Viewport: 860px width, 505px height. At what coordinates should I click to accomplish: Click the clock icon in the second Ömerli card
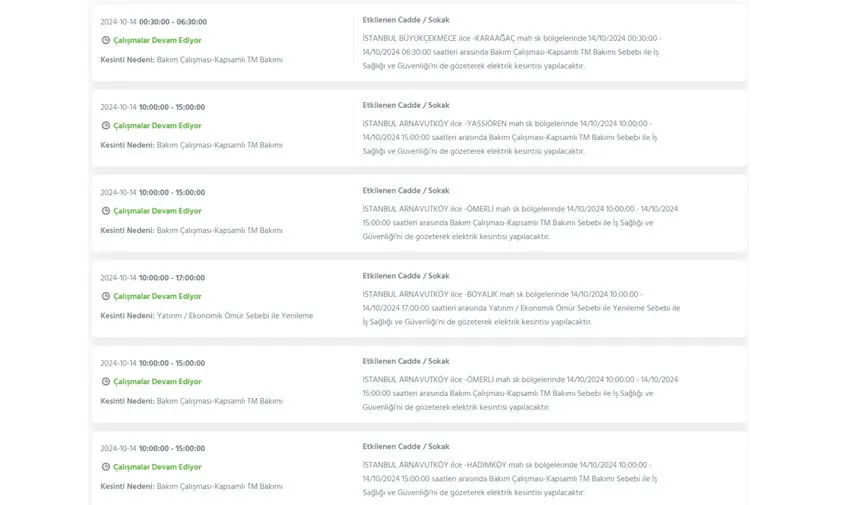coord(106,381)
